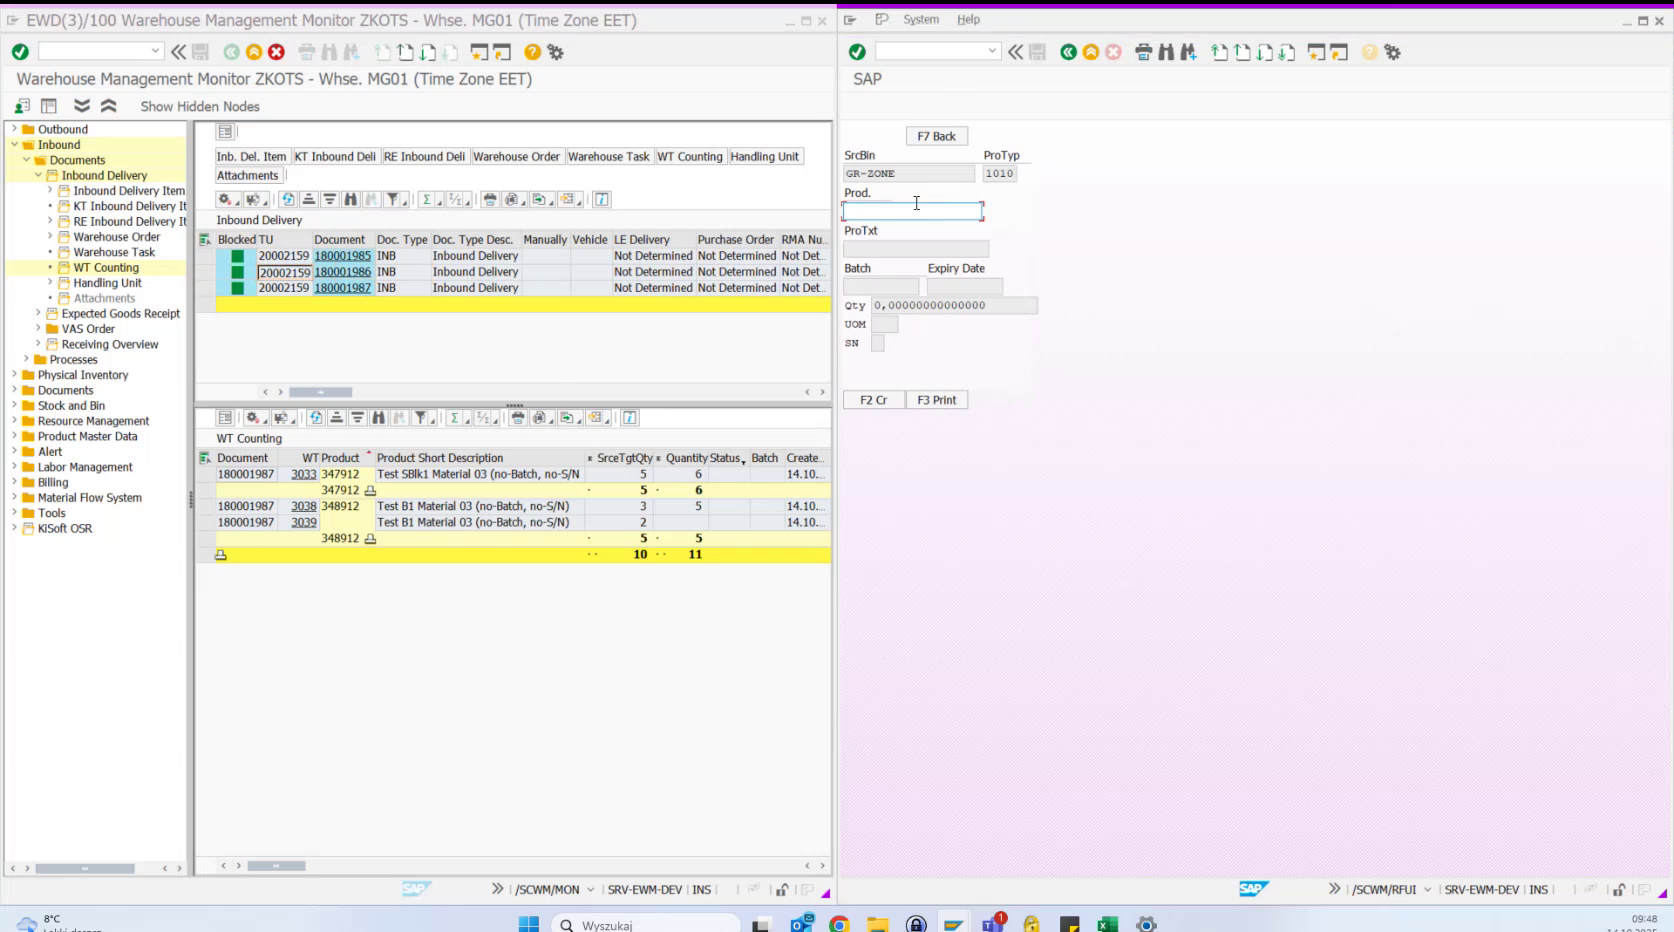Enable the SN checkbox in the RF pane

[878, 343]
